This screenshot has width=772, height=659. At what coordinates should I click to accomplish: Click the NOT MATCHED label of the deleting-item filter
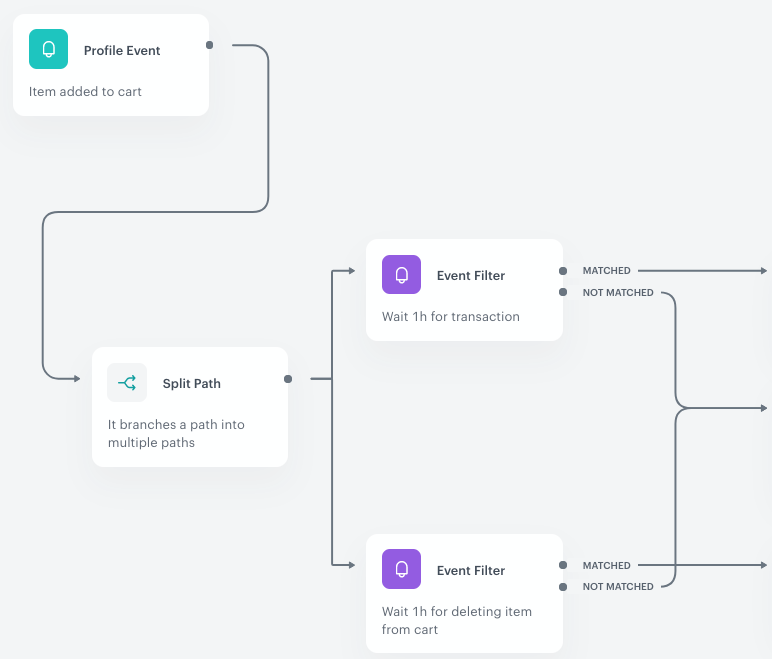coord(618,587)
